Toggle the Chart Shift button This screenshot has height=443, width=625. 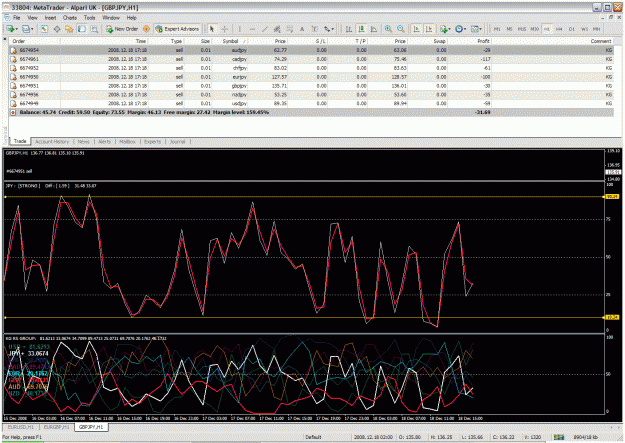click(429, 29)
